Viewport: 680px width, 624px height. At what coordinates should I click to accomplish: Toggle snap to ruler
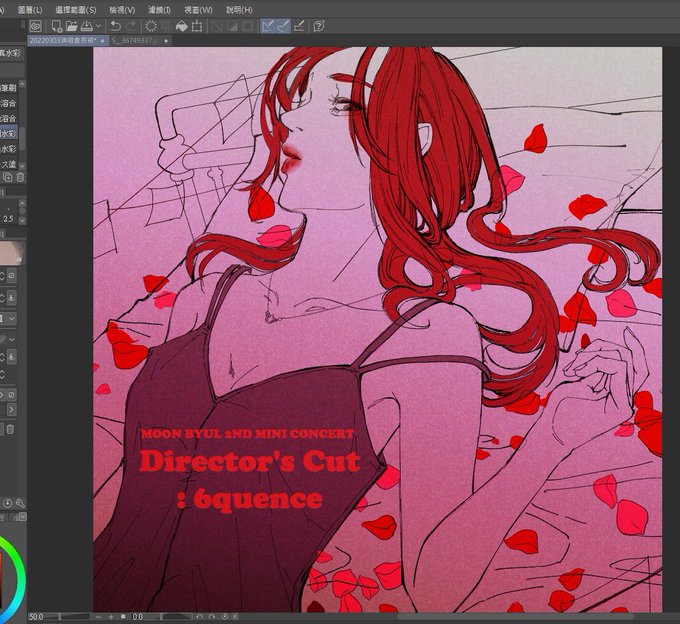pos(268,26)
